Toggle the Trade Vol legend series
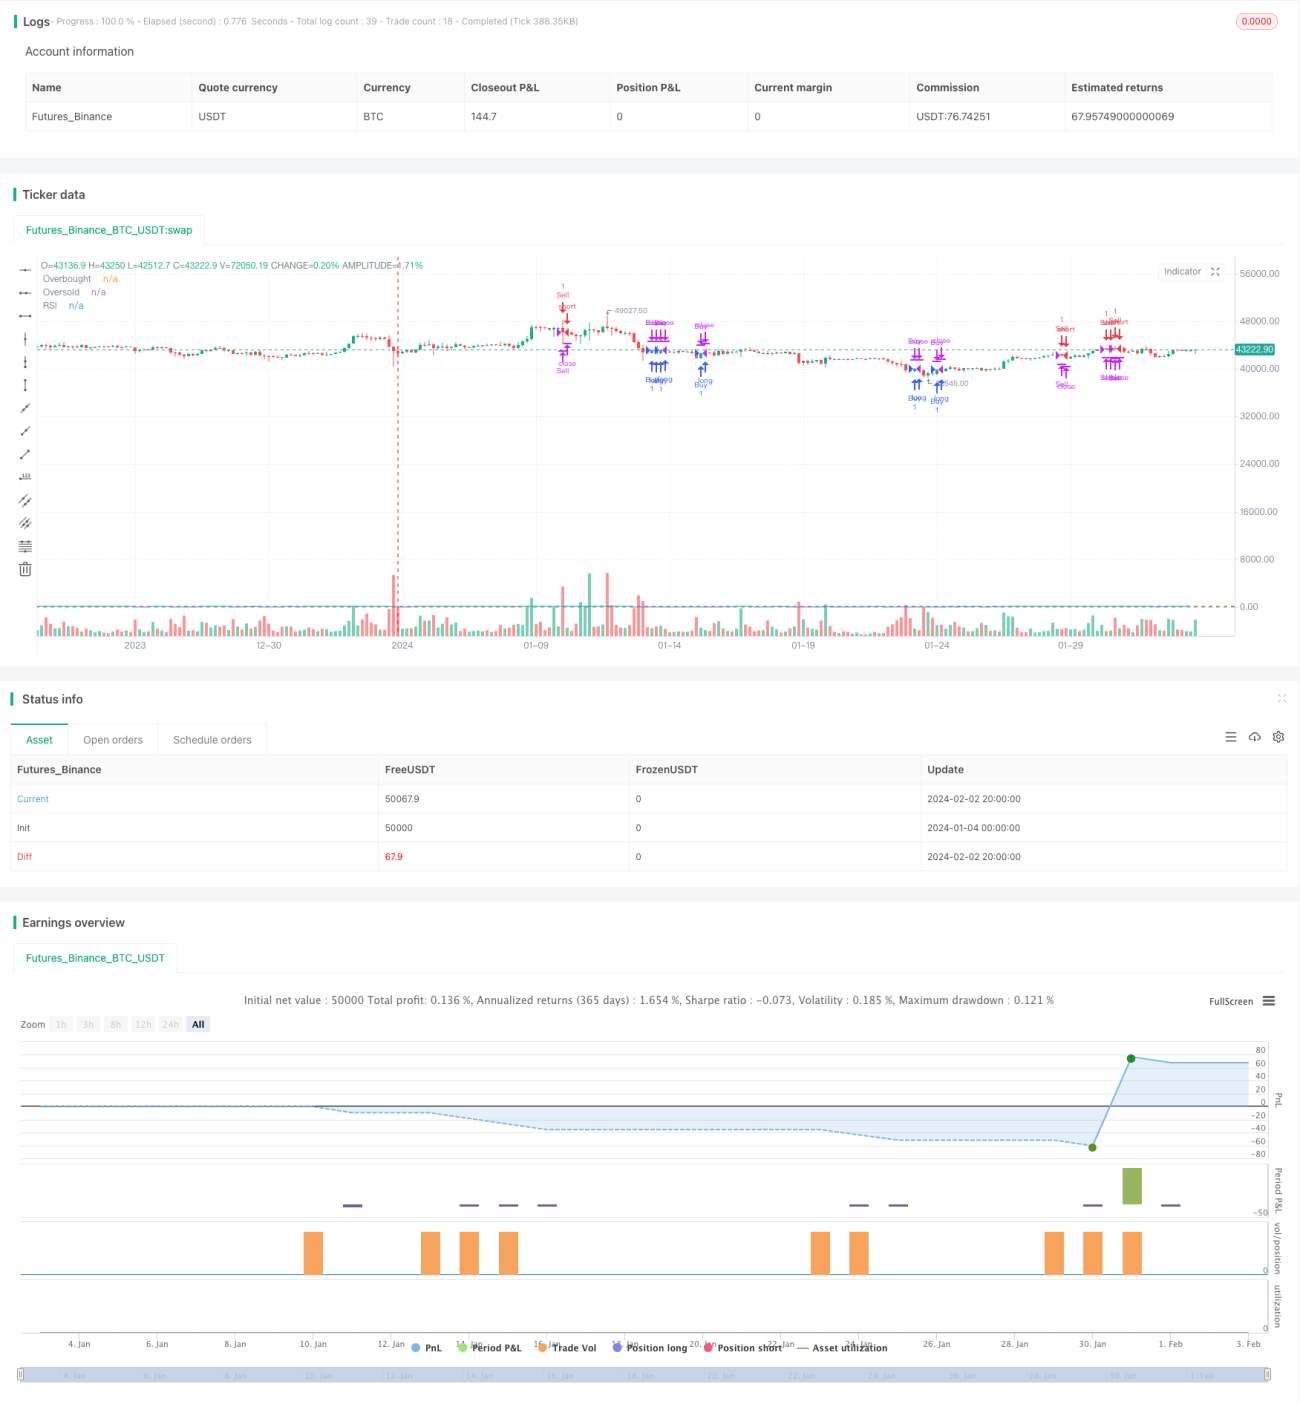This screenshot has width=1300, height=1404. (567, 1348)
